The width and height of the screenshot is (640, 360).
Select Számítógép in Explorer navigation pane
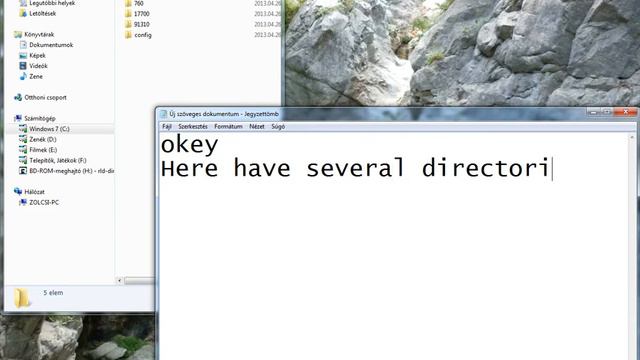(x=40, y=118)
